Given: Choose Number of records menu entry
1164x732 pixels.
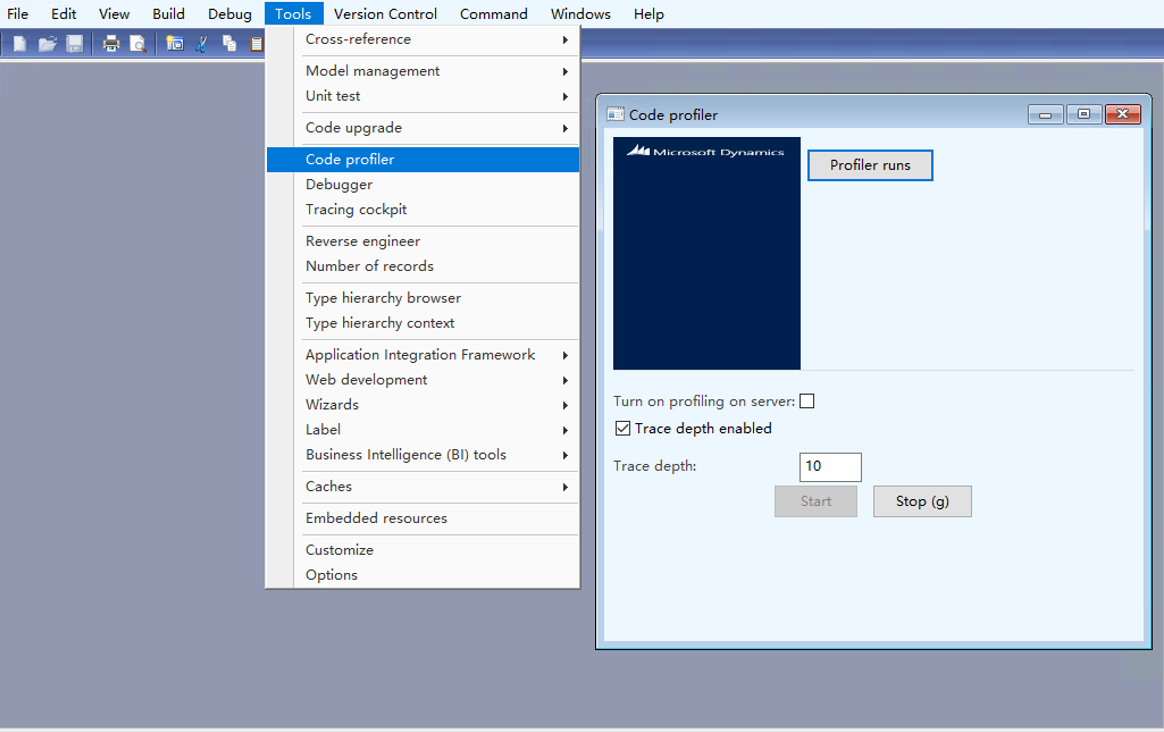Looking at the screenshot, I should (x=422, y=266).
